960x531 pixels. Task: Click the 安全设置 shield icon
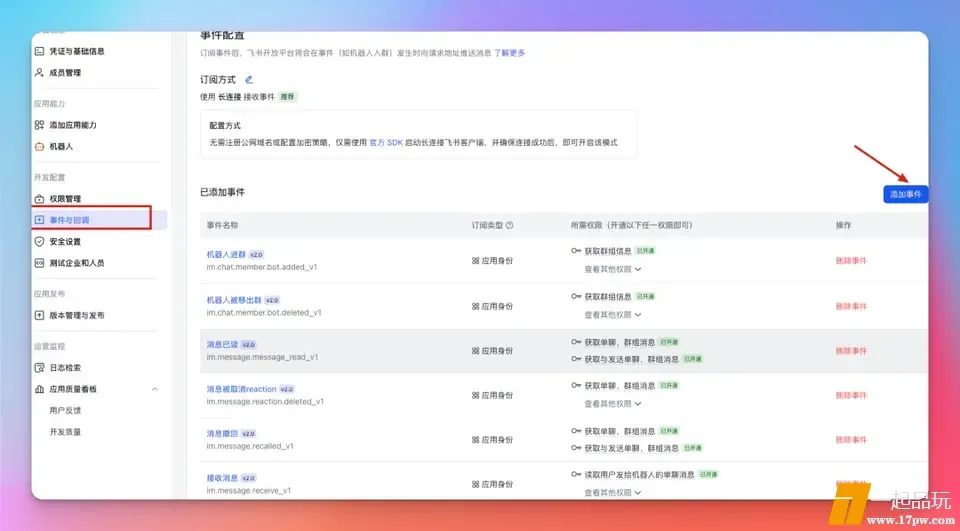pyautogui.click(x=39, y=242)
